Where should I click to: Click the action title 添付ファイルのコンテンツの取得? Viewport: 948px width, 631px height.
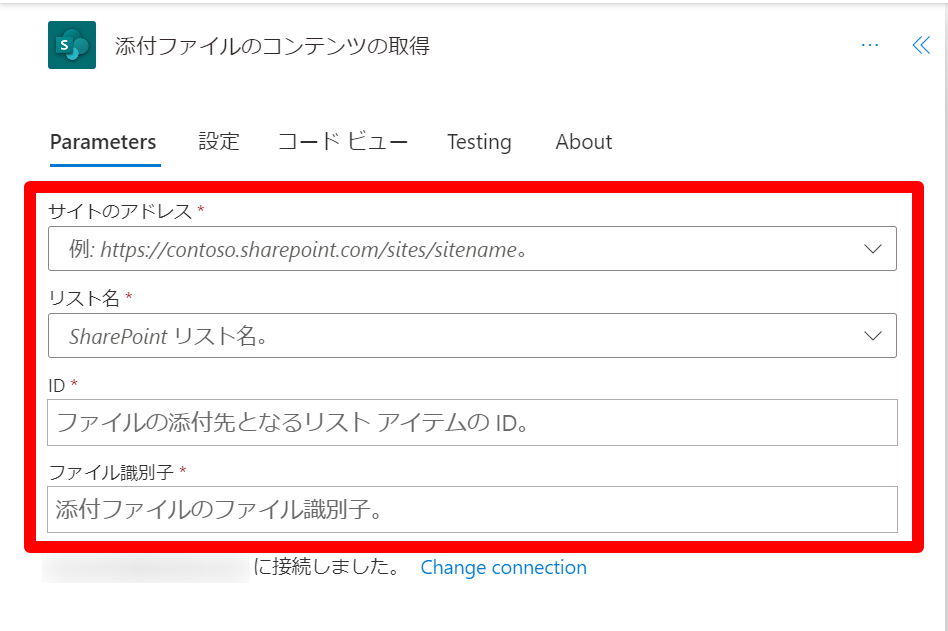pos(273,46)
